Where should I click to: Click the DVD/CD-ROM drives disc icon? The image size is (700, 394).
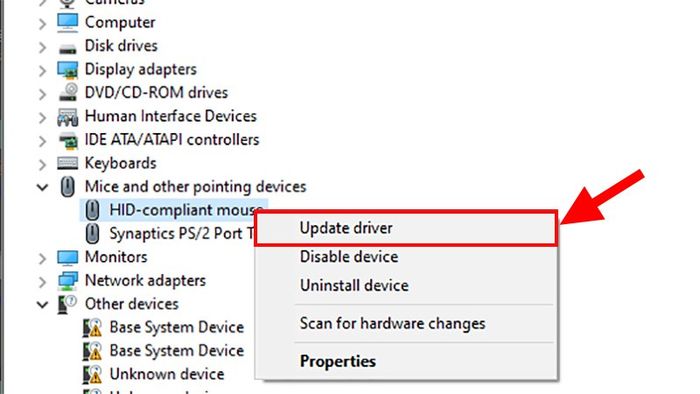[68, 92]
